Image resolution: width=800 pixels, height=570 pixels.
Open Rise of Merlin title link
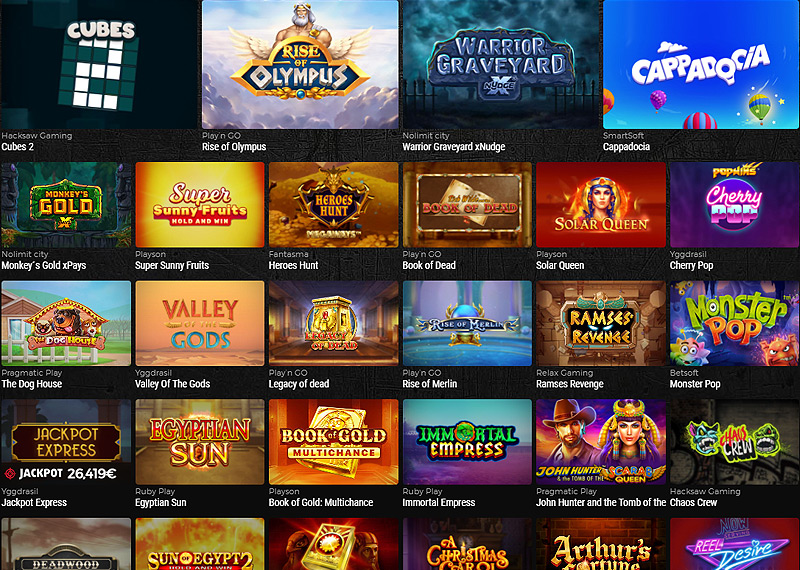[430, 384]
